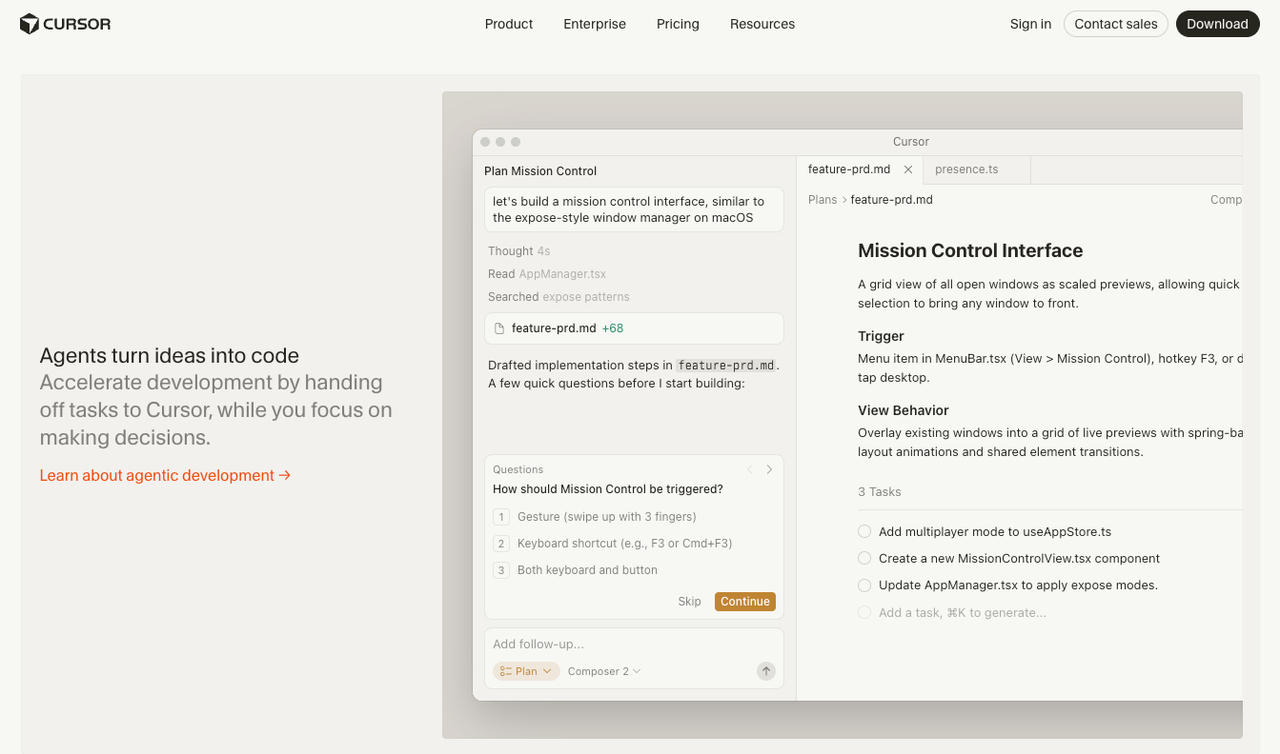Click the 3 Tasks label
This screenshot has height=754, width=1280.
point(879,492)
